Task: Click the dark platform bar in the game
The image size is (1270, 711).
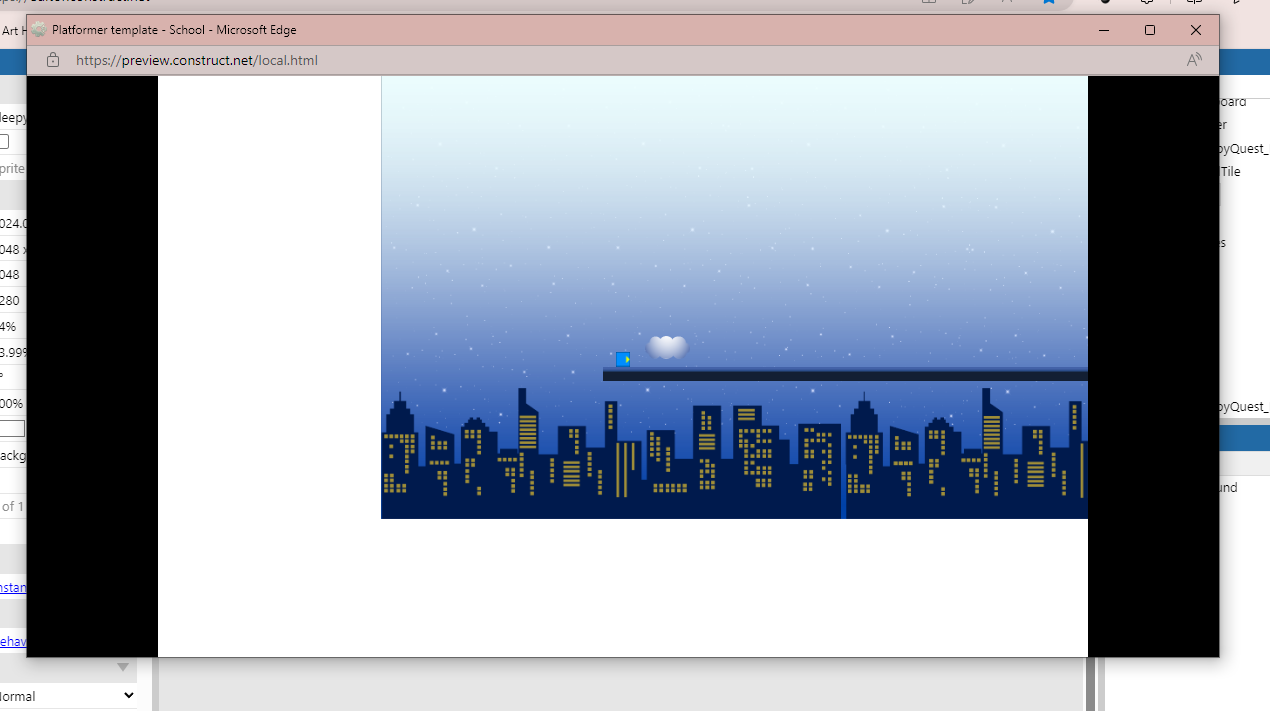Action: coord(845,374)
